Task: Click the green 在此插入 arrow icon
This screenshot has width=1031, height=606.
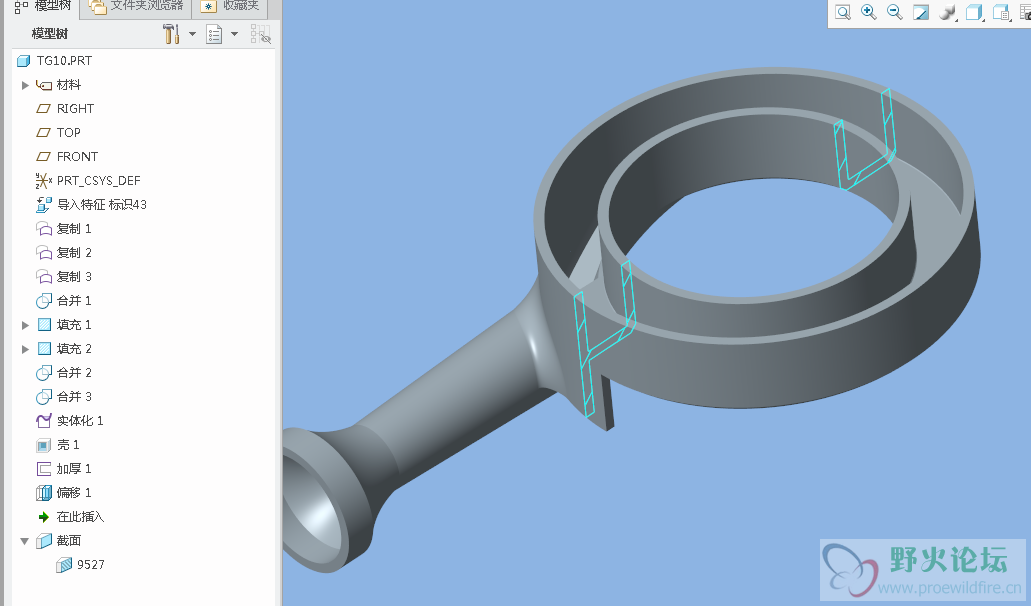Action: (43, 517)
